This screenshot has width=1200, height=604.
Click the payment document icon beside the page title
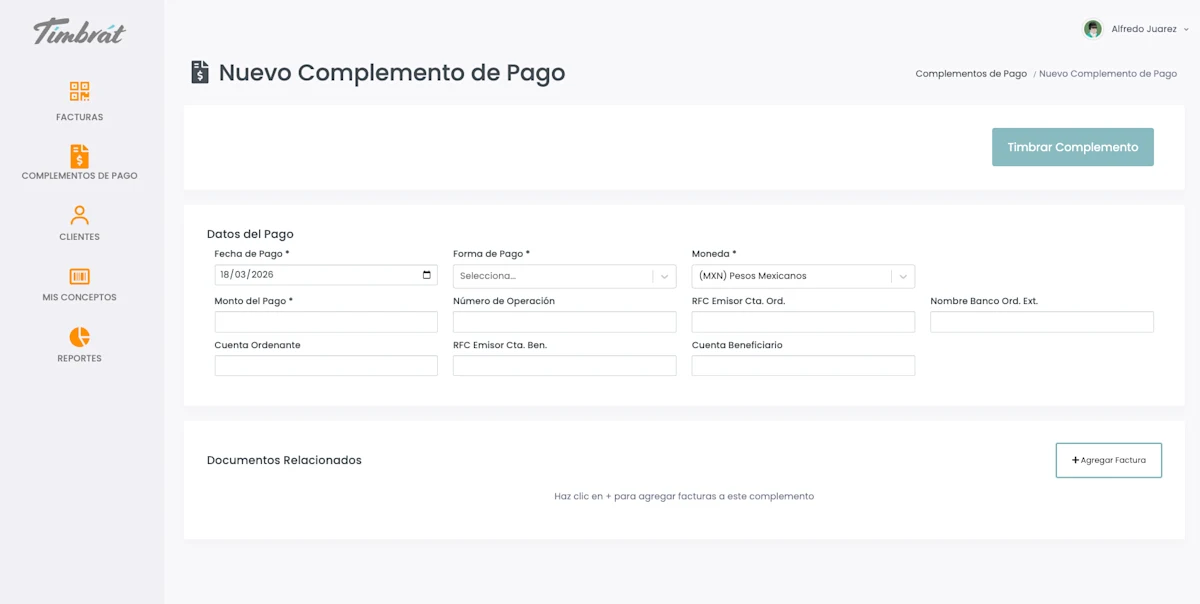click(199, 72)
